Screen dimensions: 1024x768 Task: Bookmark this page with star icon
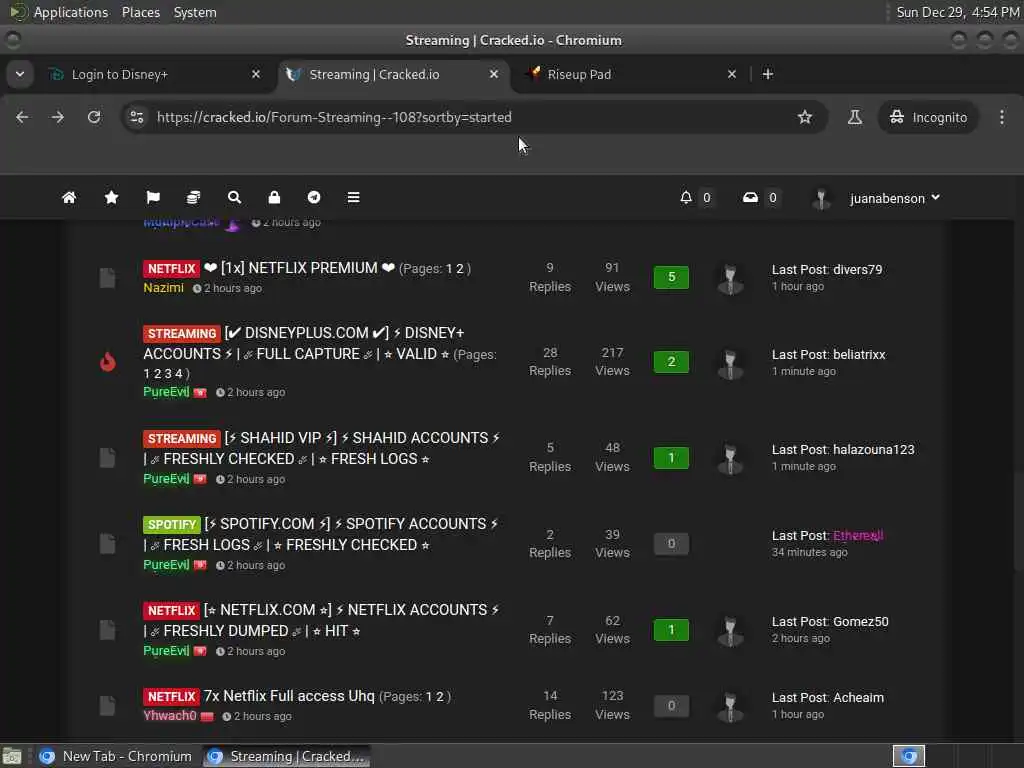coord(805,117)
